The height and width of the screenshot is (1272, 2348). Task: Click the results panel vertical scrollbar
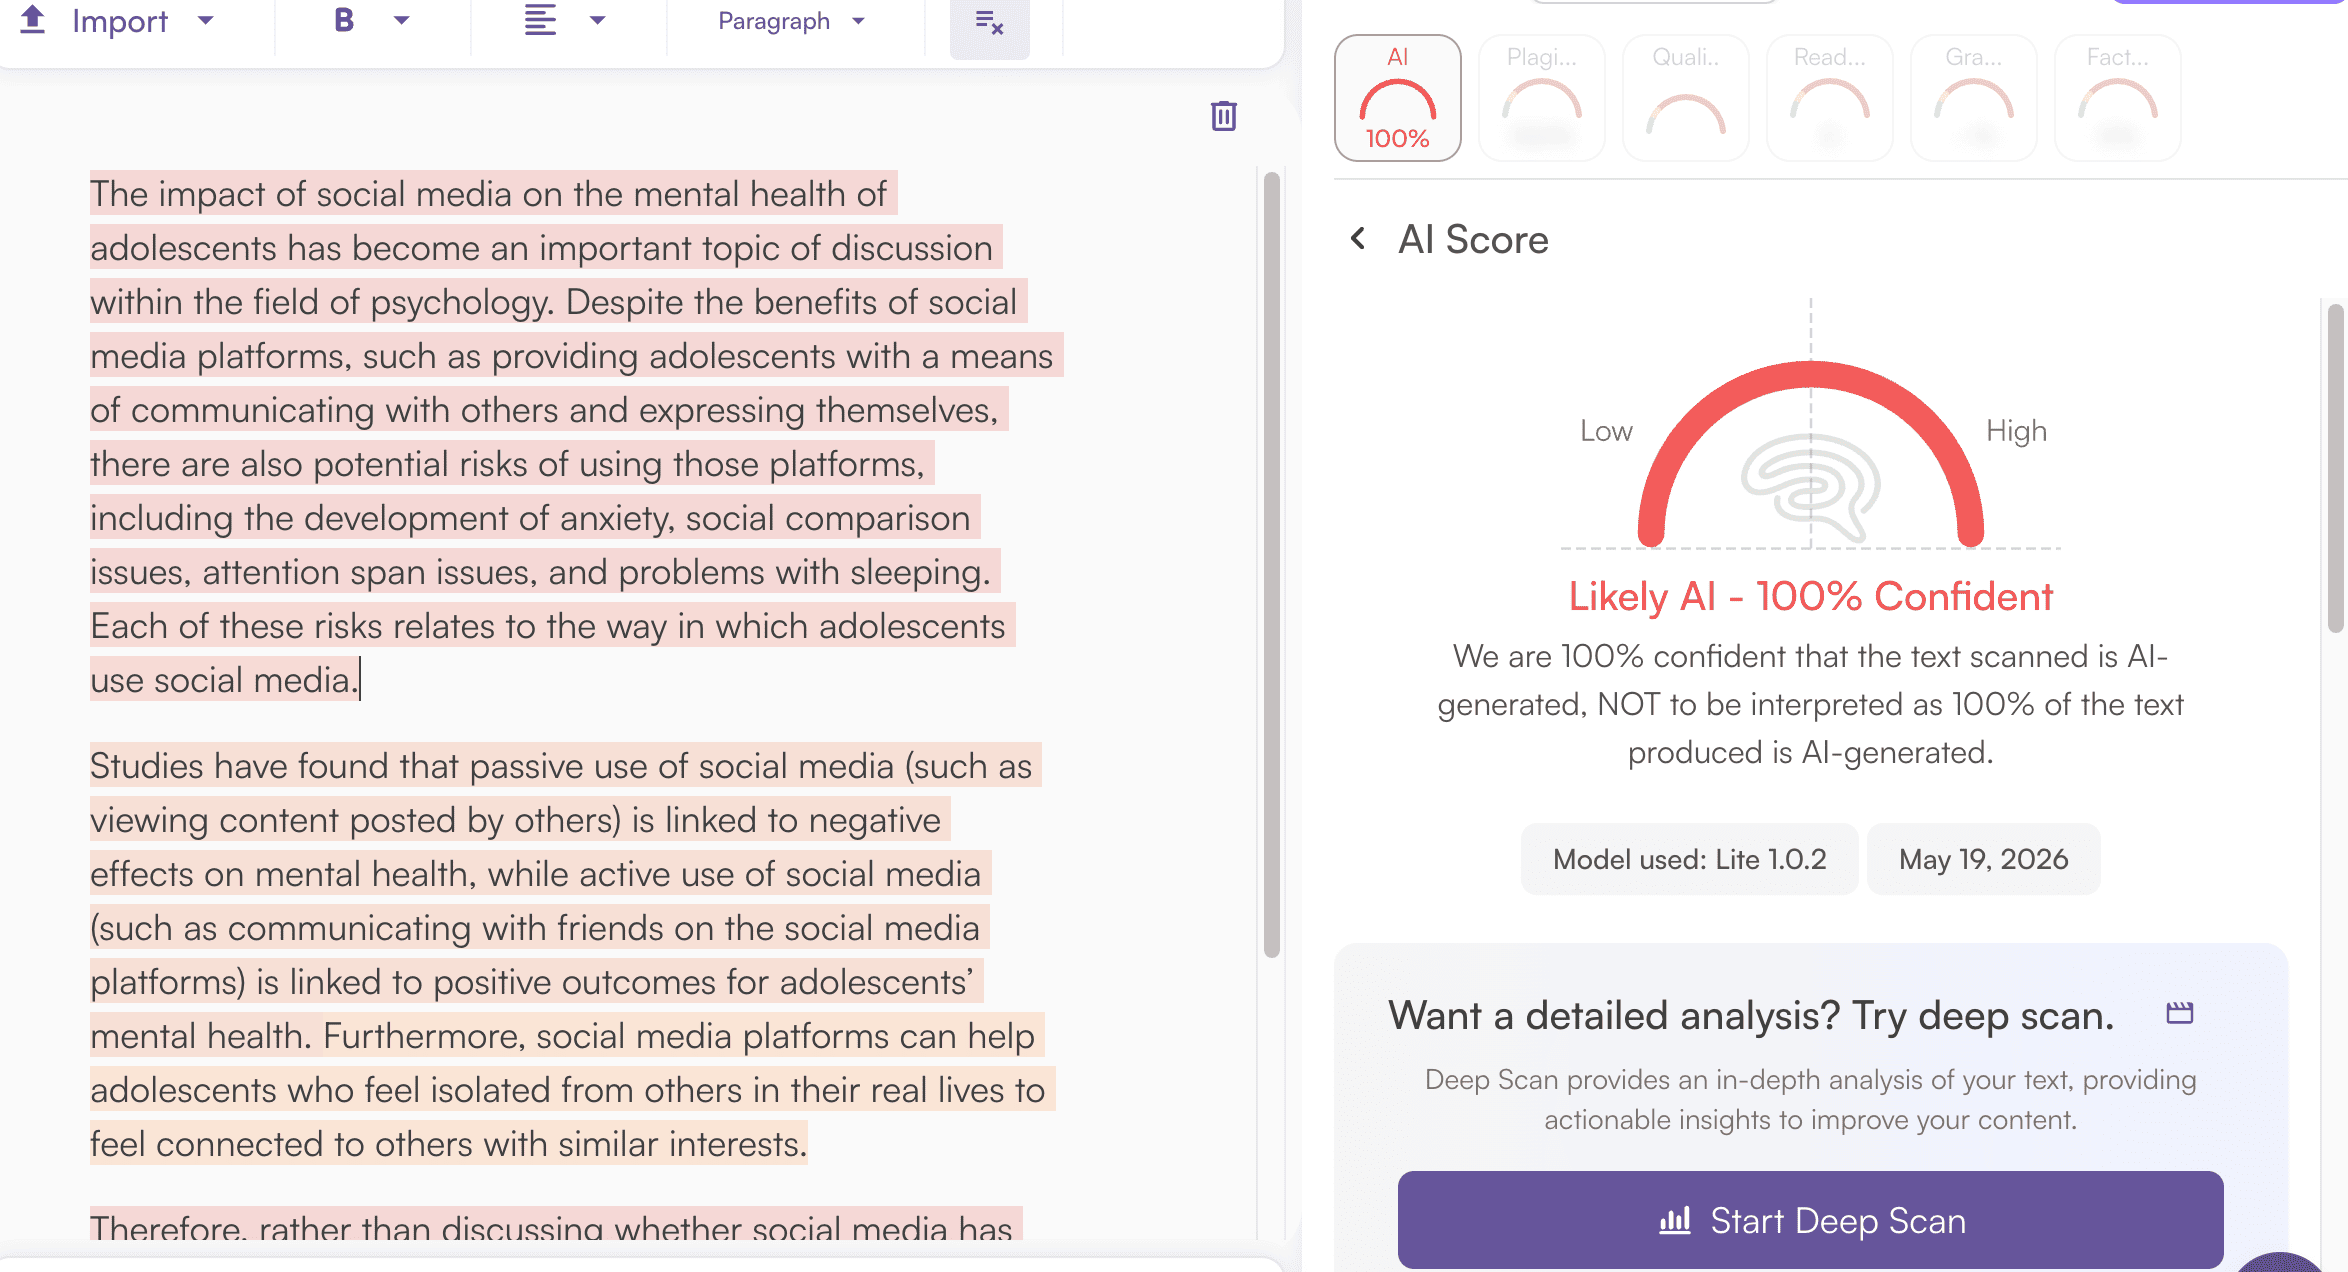click(2335, 468)
